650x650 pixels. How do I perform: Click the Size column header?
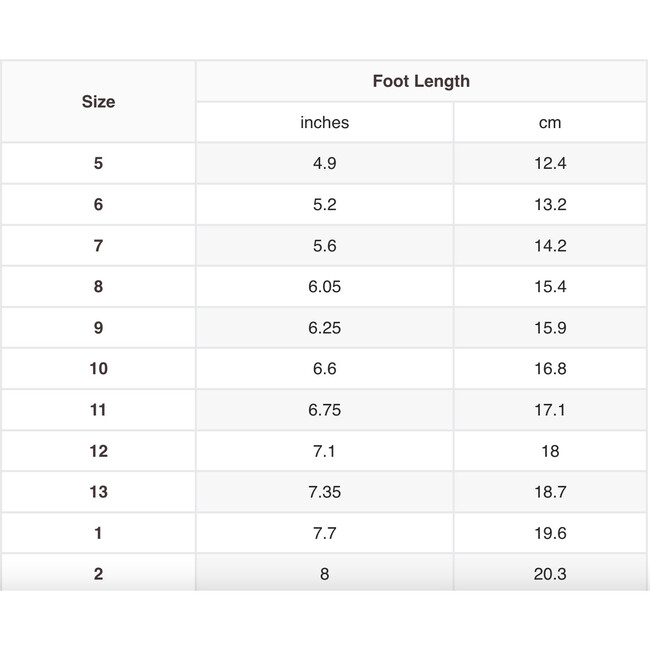pos(98,102)
